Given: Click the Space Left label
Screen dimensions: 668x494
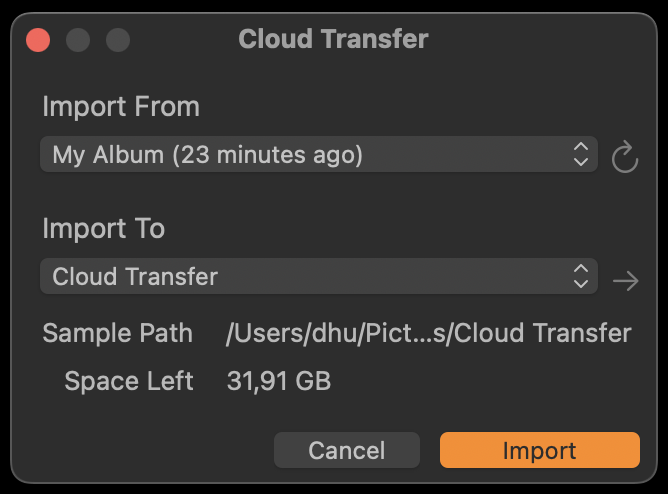Looking at the screenshot, I should [x=129, y=381].
